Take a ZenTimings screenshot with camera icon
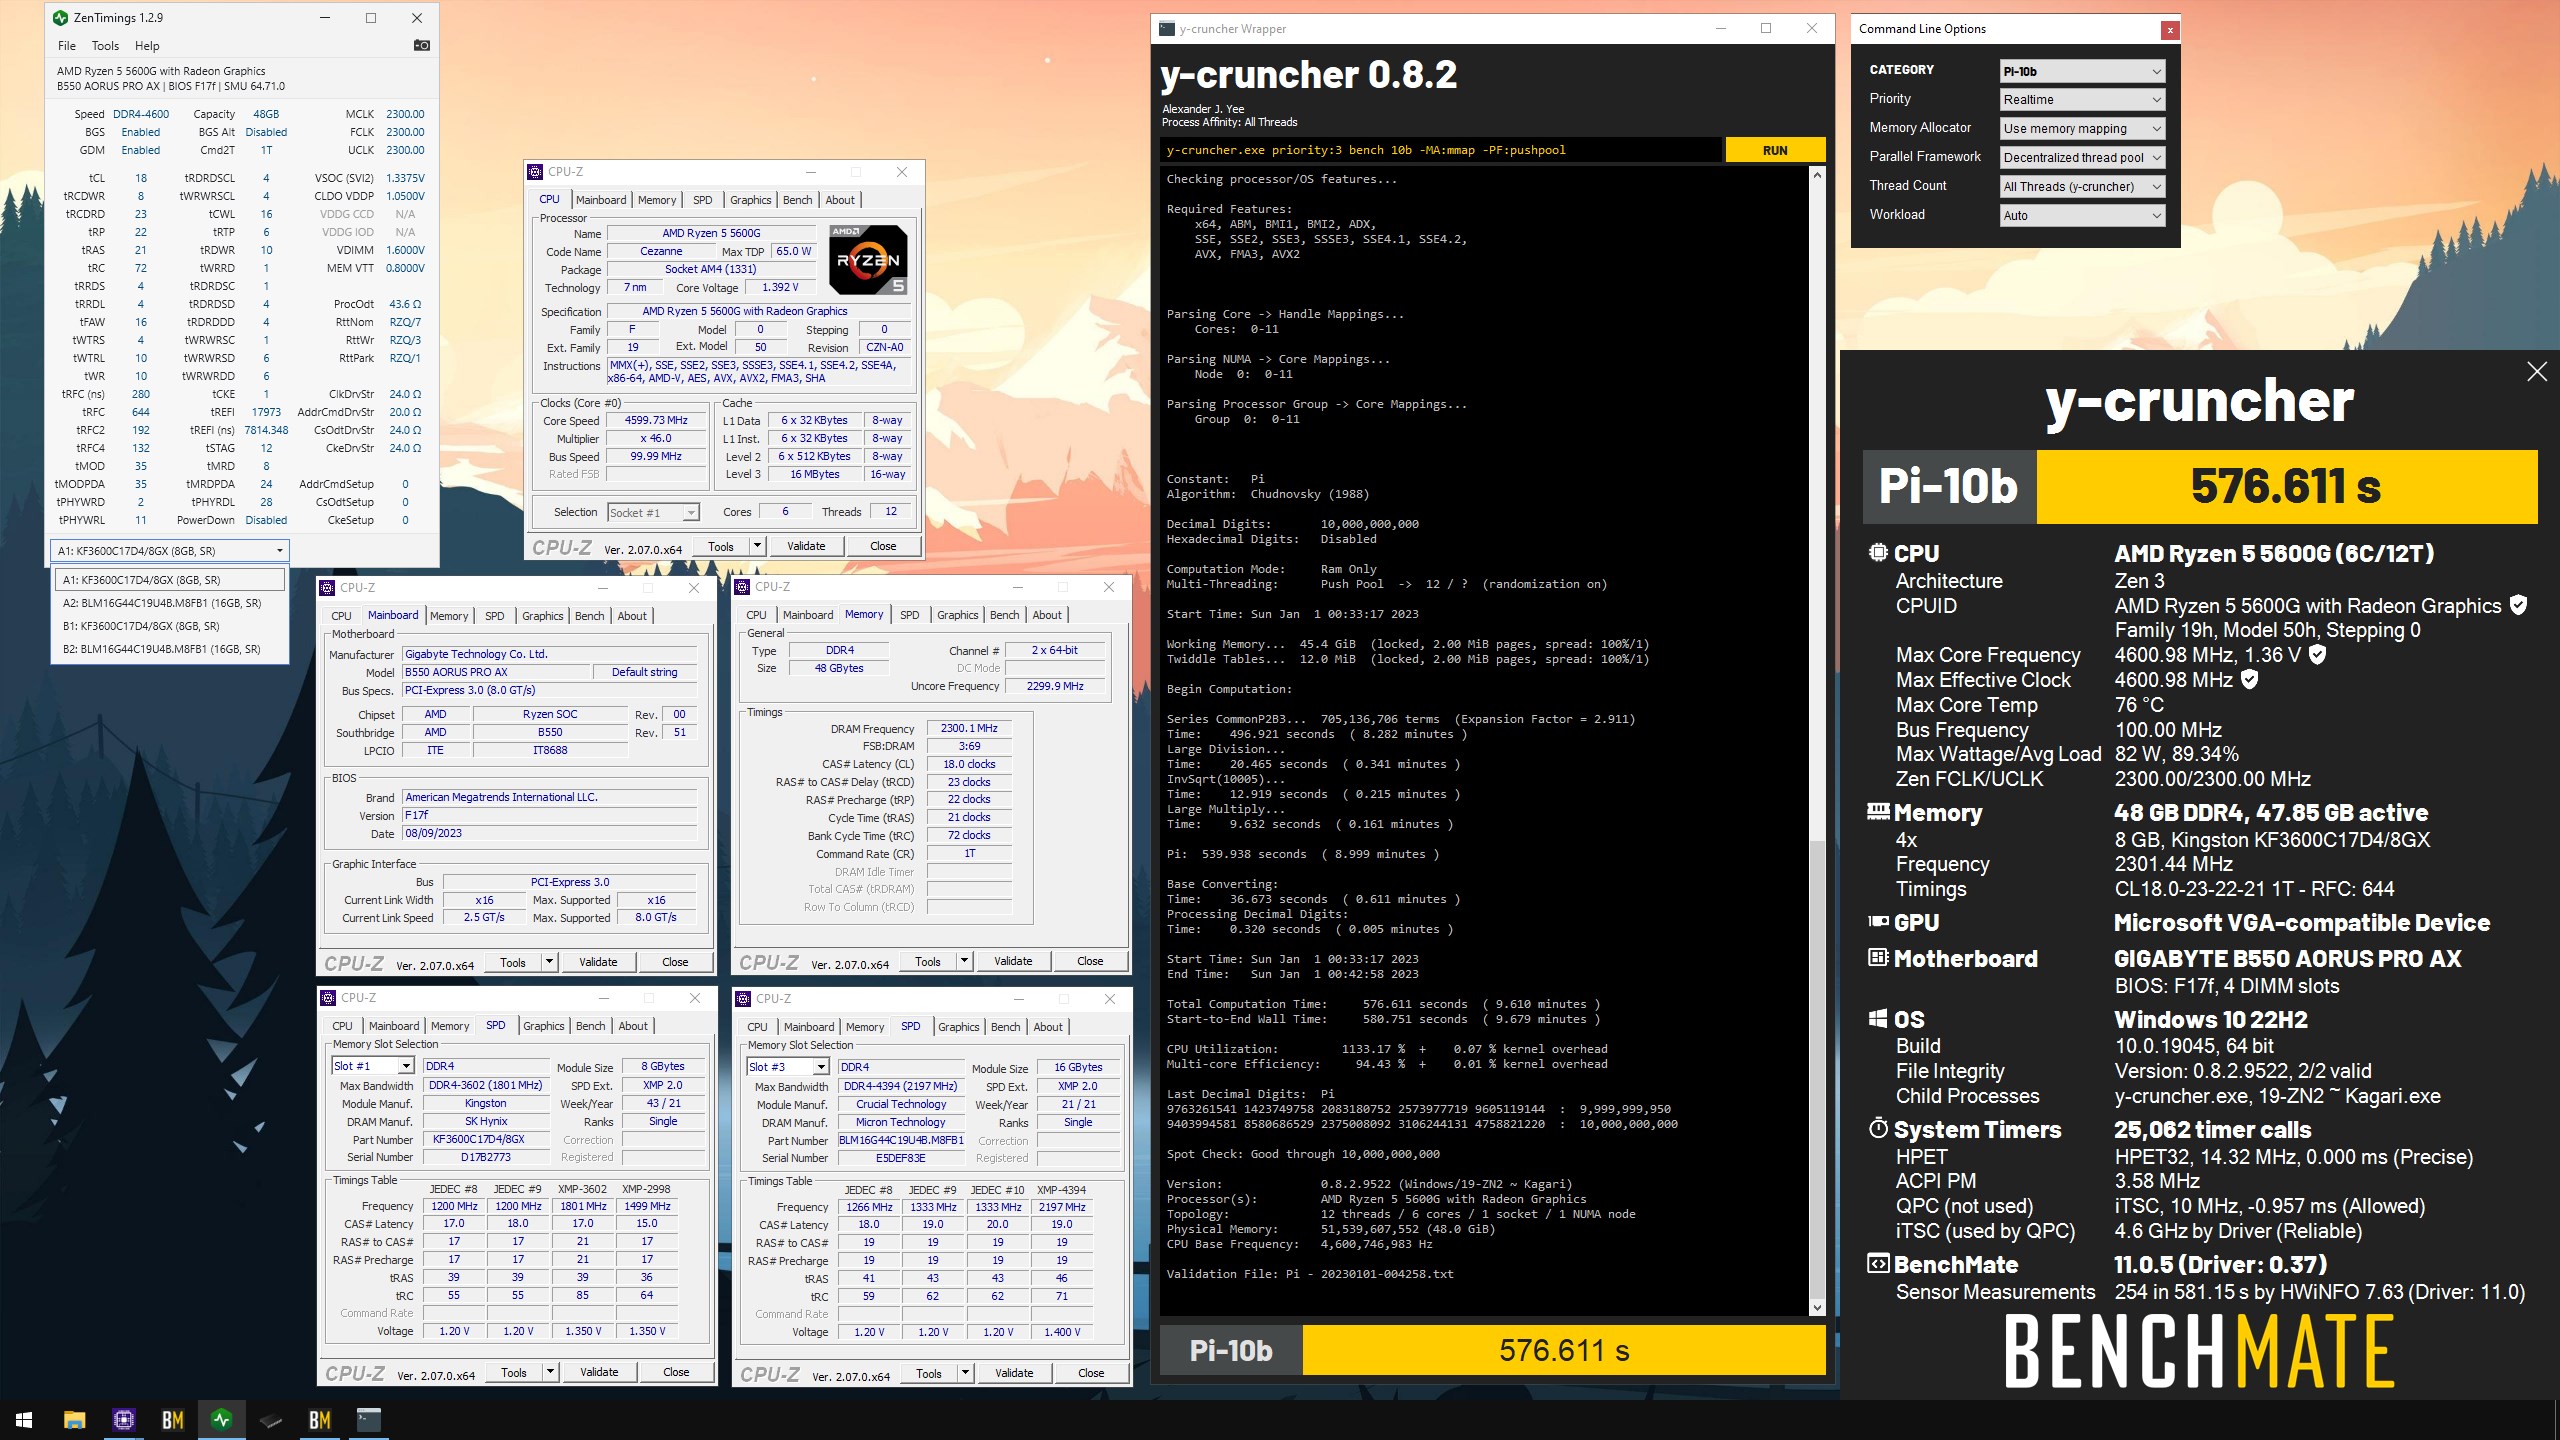Image resolution: width=2560 pixels, height=1440 pixels. 422,45
